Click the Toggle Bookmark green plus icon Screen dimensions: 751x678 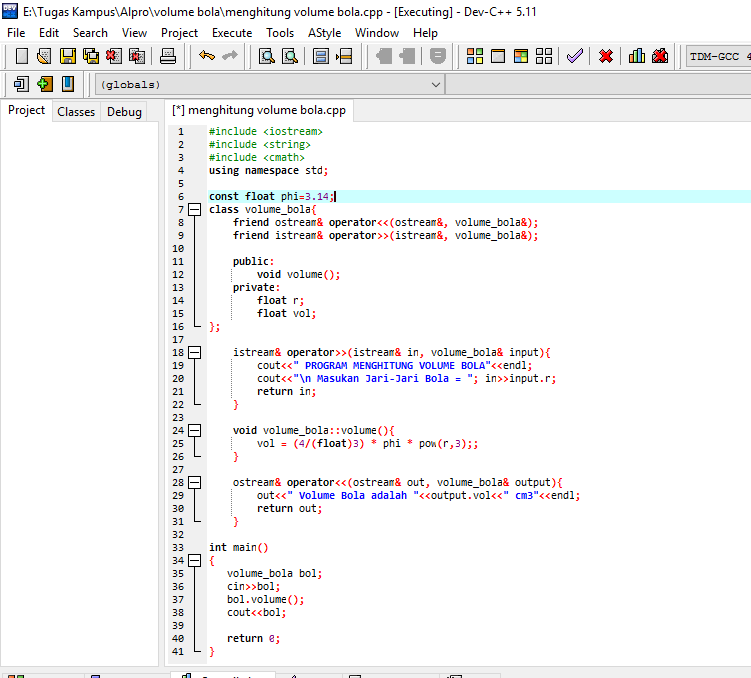tap(45, 84)
